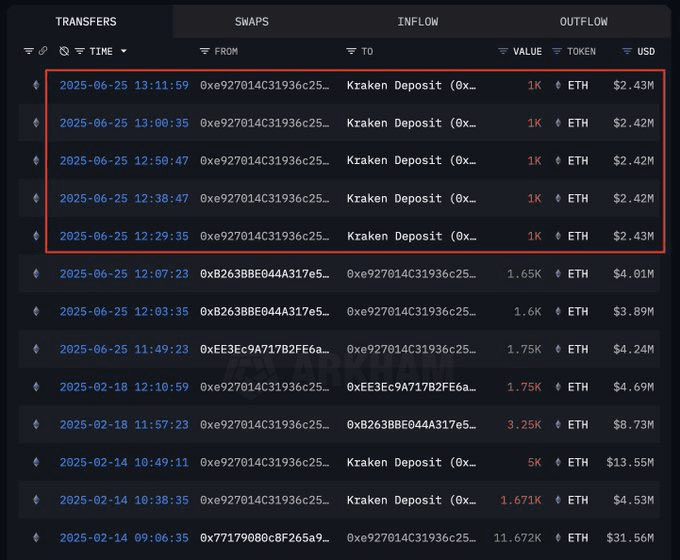Image resolution: width=680 pixels, height=560 pixels.
Task: Click the ETH token on the $13.55M row
Action: point(577,463)
